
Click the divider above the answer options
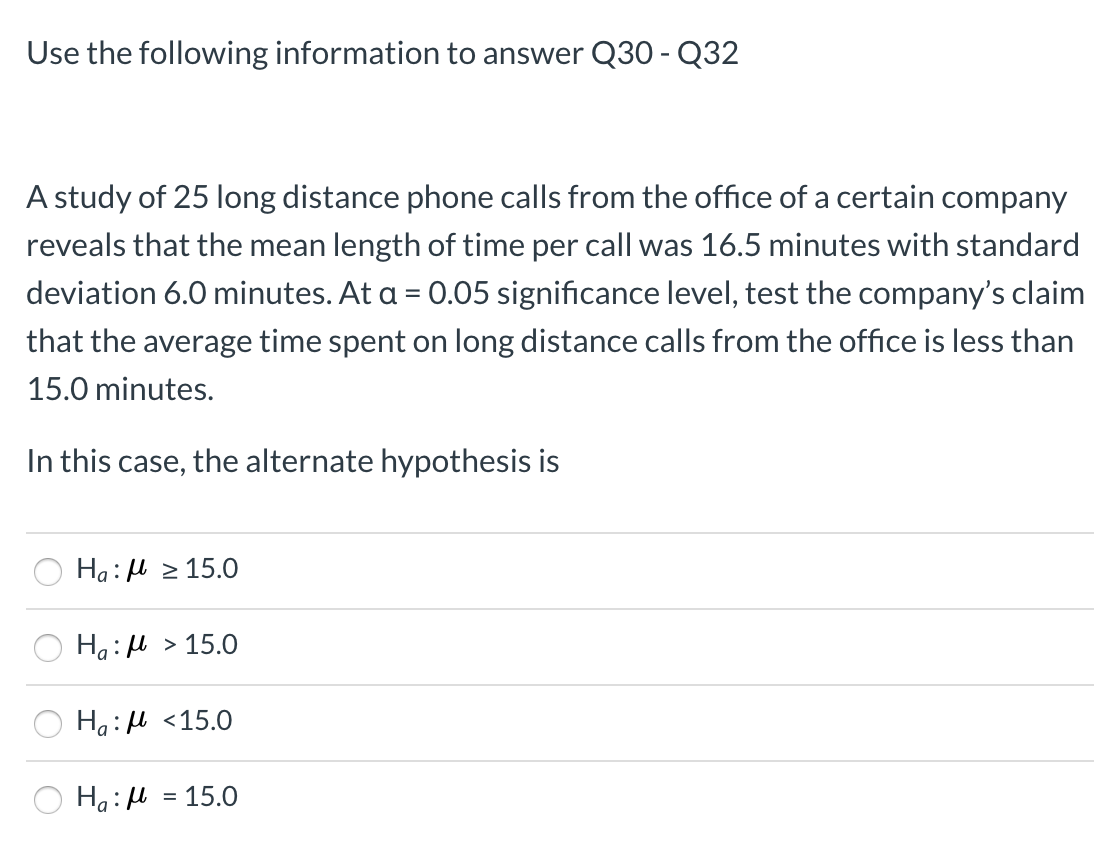[556, 531]
